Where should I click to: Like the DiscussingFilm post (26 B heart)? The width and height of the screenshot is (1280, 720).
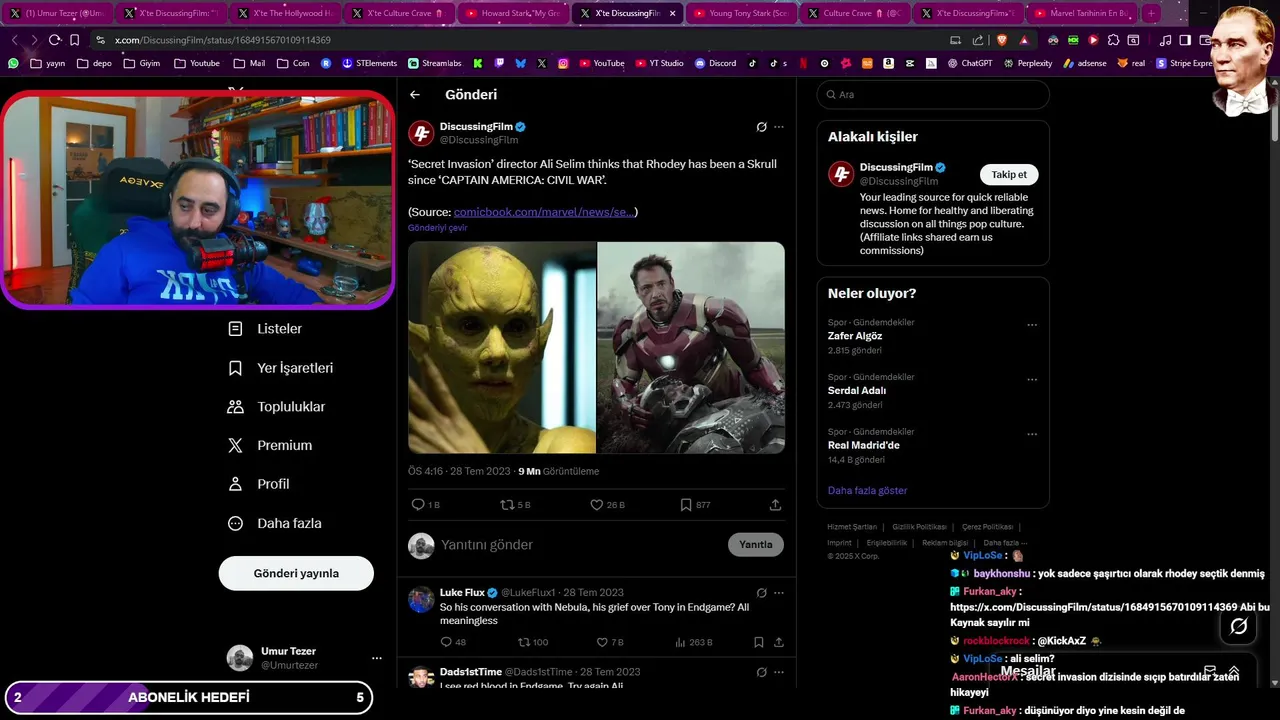click(x=596, y=505)
